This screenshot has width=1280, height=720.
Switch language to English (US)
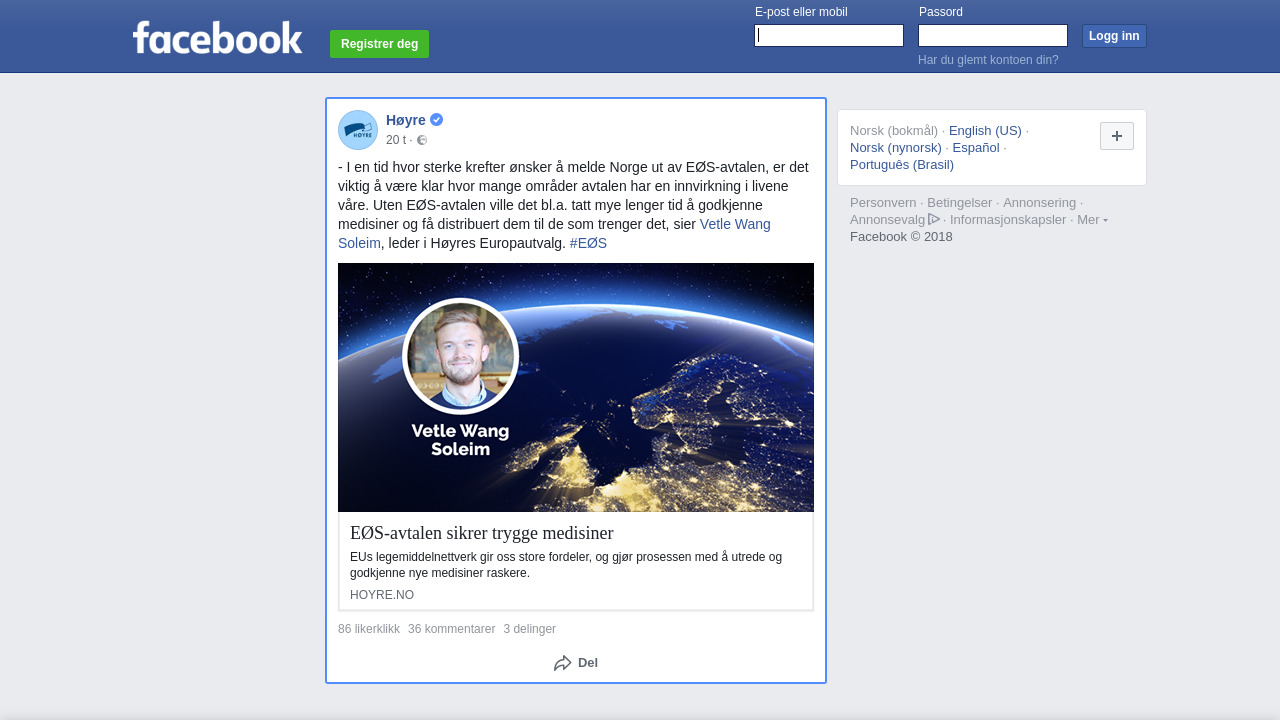(985, 130)
